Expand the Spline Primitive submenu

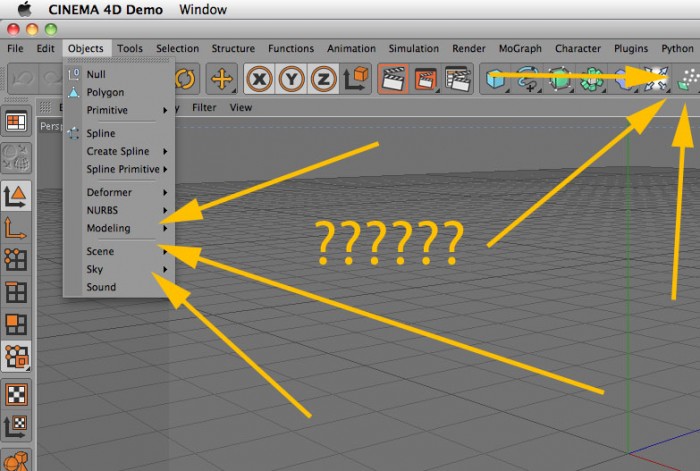119,169
